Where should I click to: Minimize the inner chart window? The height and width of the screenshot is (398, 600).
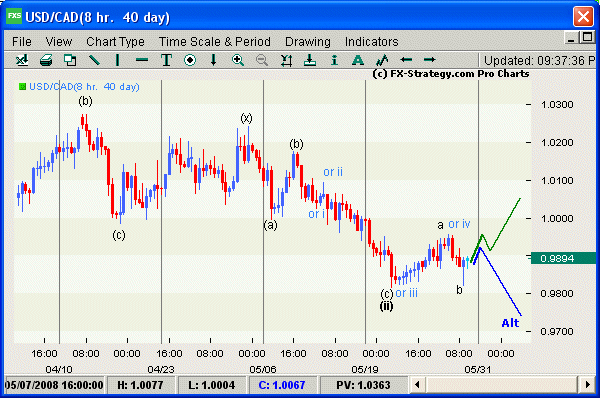tap(572, 38)
